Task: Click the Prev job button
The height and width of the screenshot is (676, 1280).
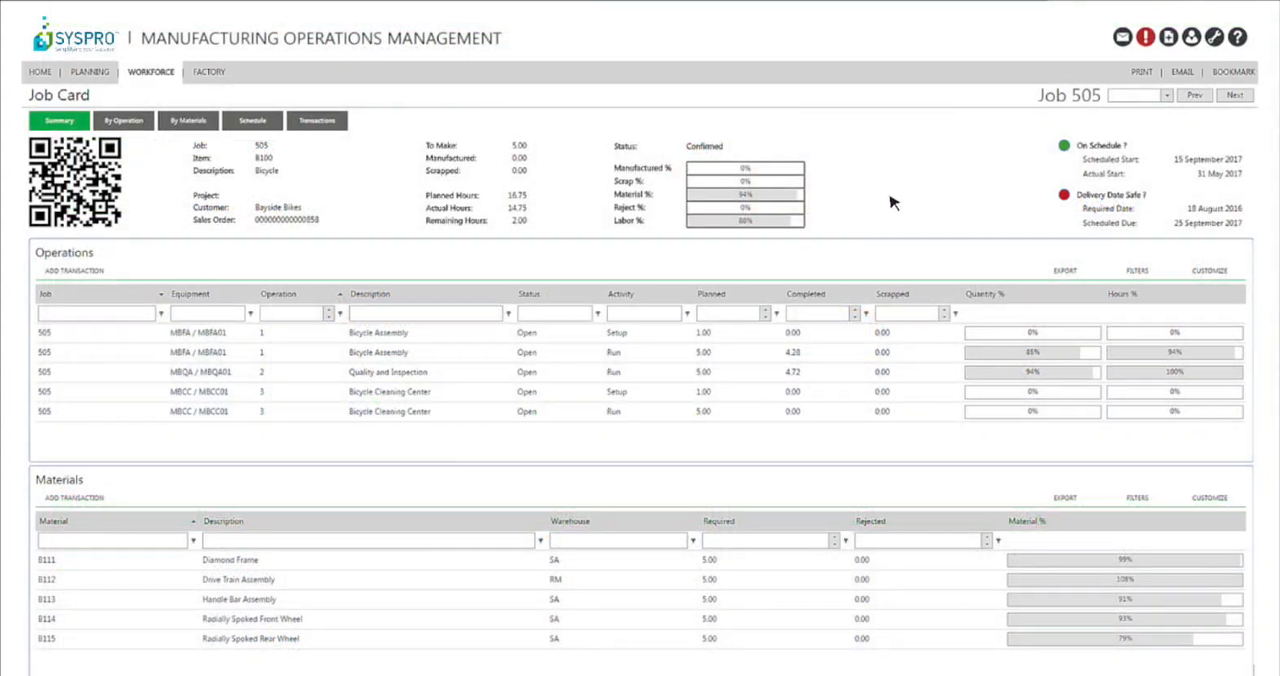Action: (x=1195, y=95)
